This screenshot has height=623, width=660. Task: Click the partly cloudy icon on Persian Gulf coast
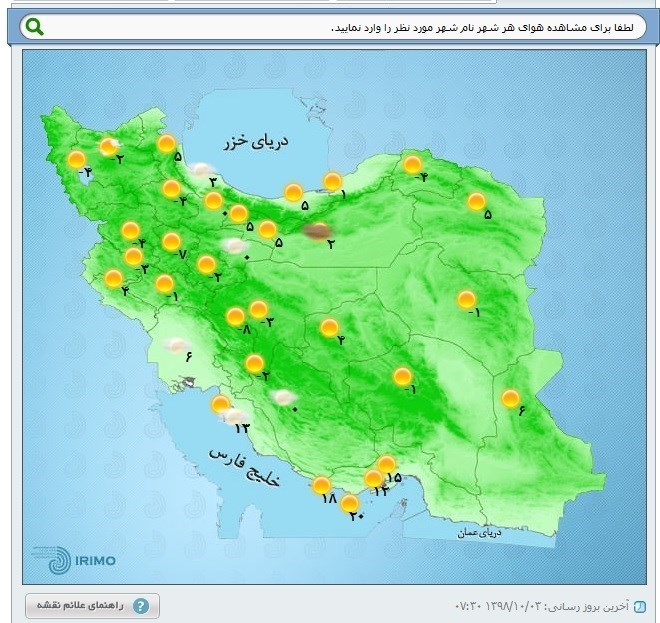(236, 416)
